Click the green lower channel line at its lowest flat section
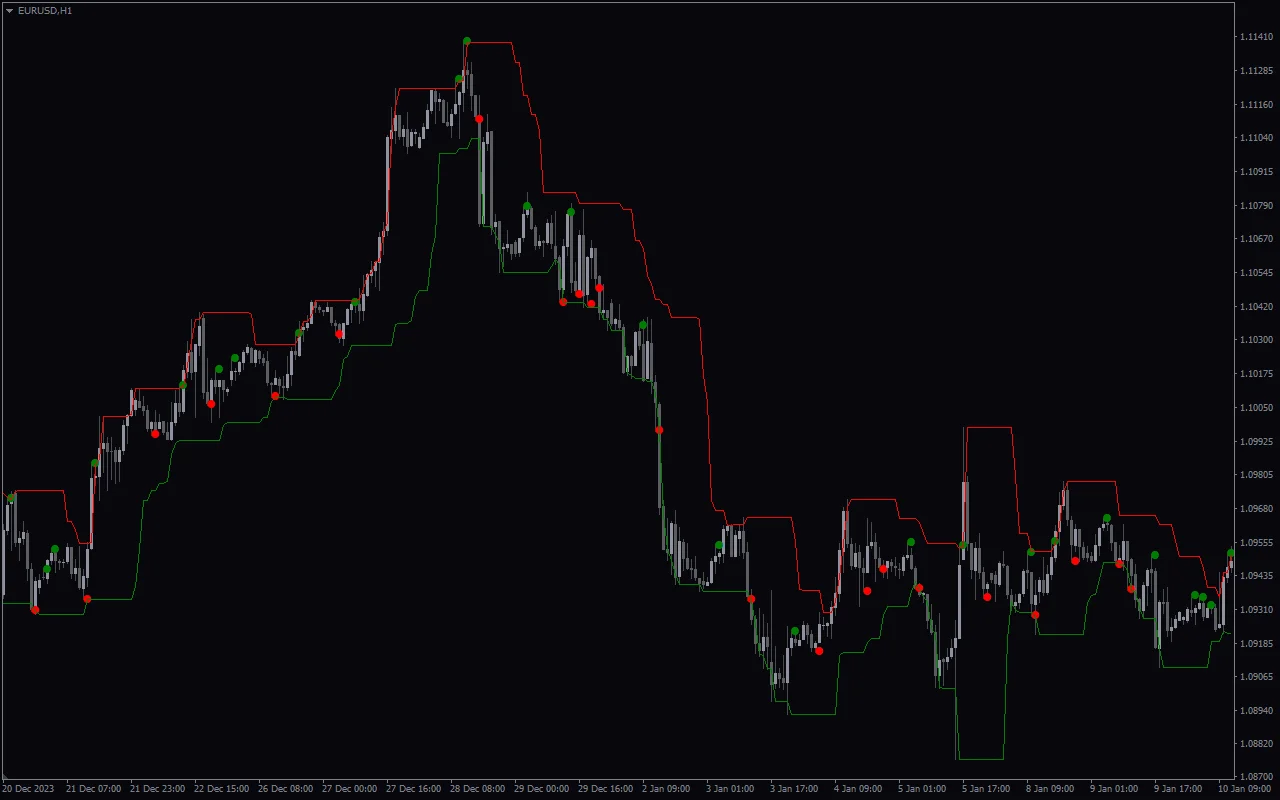The width and height of the screenshot is (1280, 800). tap(980, 758)
